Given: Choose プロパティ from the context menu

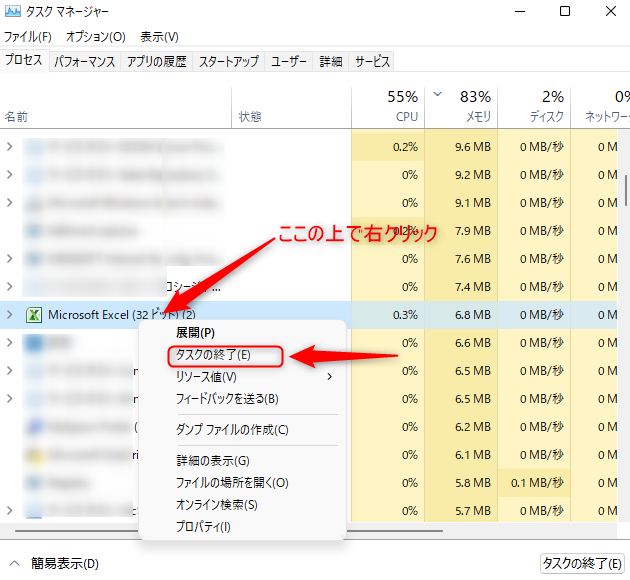Looking at the screenshot, I should pos(203,527).
